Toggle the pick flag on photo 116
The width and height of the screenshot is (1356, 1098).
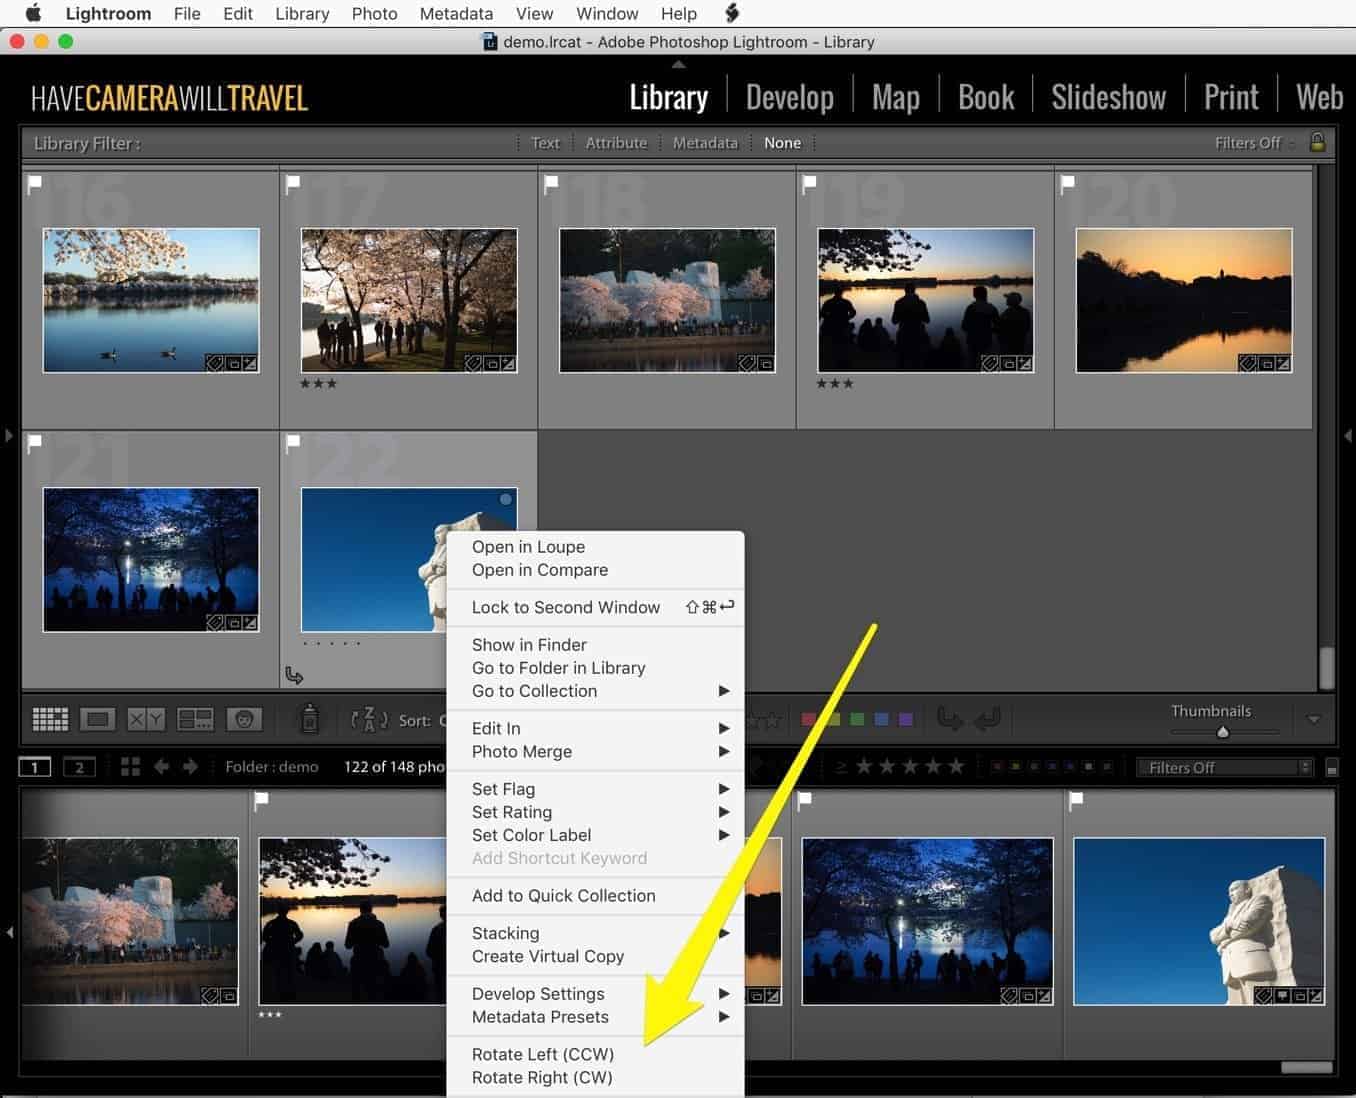[x=35, y=184]
